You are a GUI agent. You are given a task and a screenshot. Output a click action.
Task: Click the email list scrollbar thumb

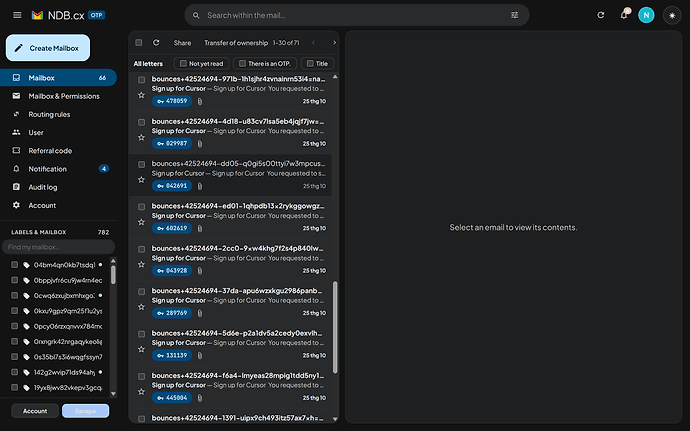click(x=335, y=327)
